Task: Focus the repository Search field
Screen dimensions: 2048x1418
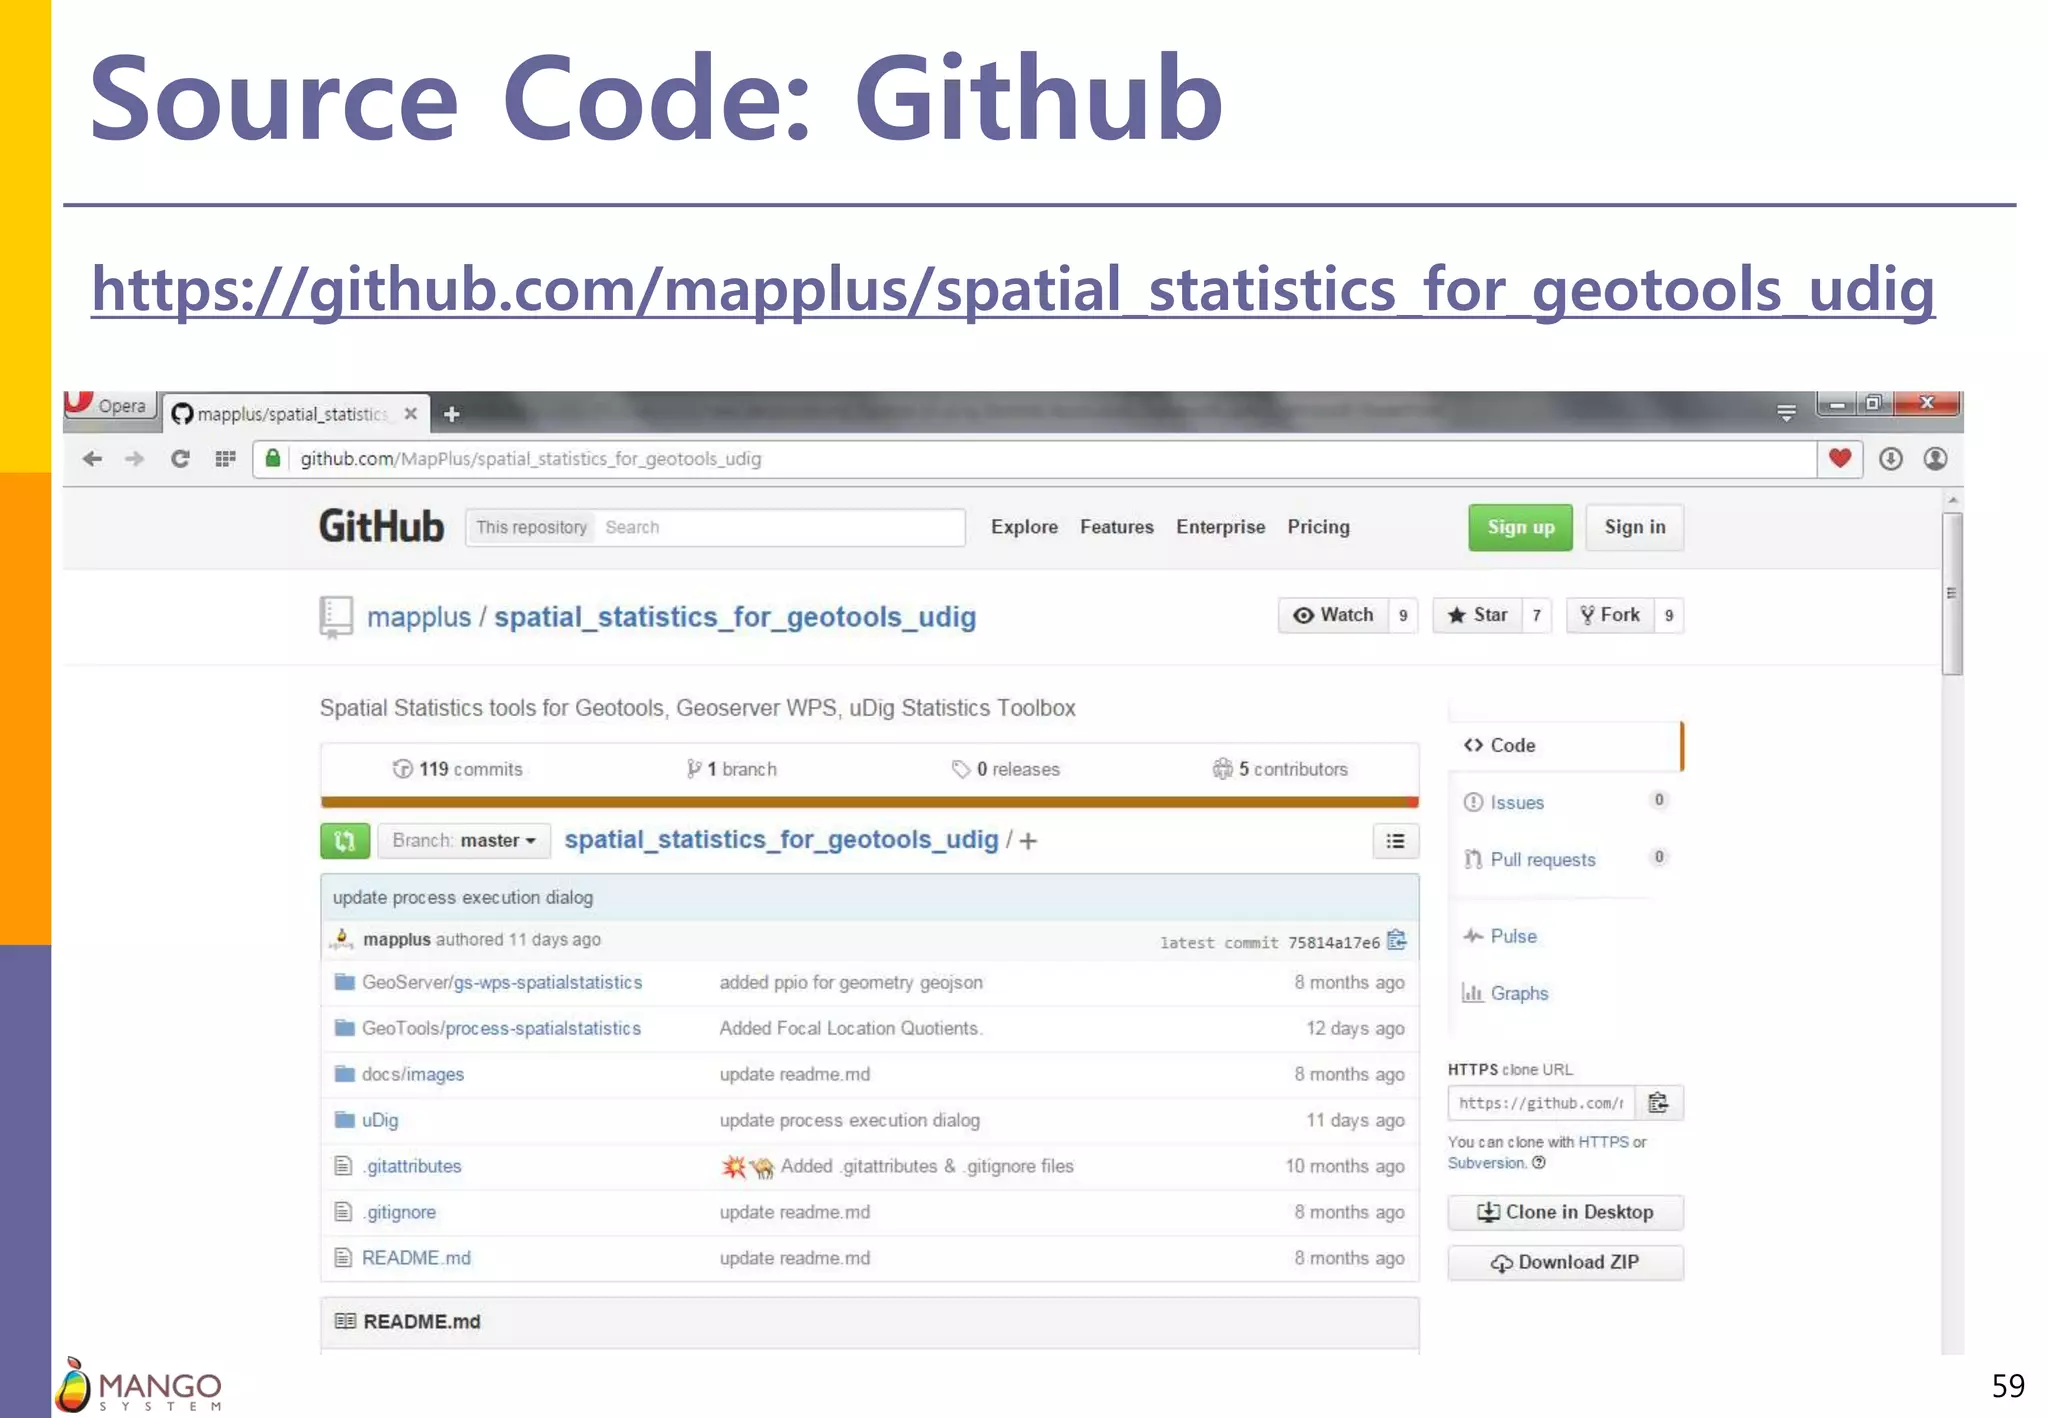Action: pyautogui.click(x=780, y=527)
